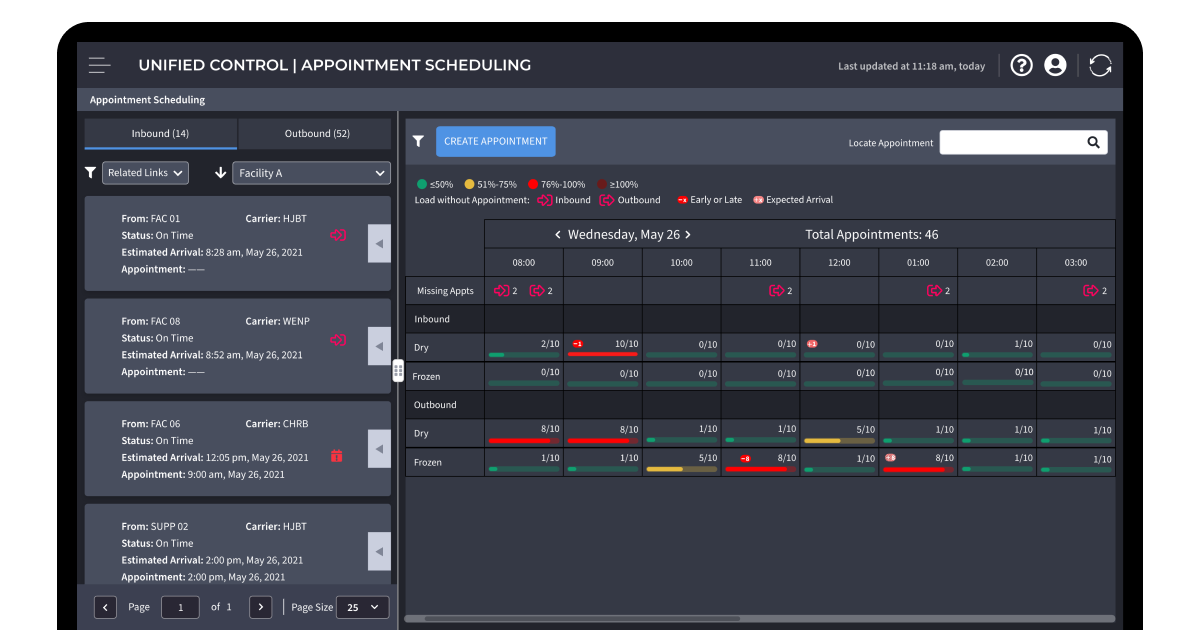
Task: Click the gift icon on FAC 06 card
Action: 336,456
